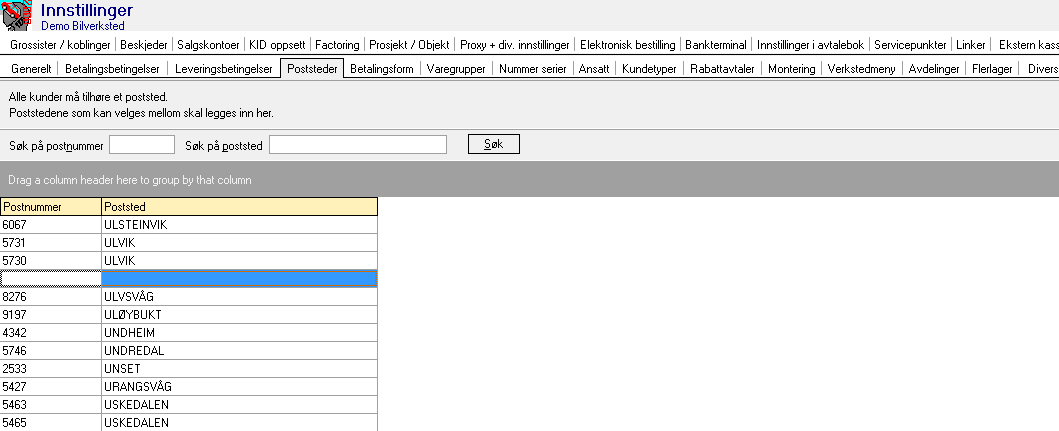Switch to the Flerlager tab
Viewport: 1059px width, 431px height.
coord(992,69)
